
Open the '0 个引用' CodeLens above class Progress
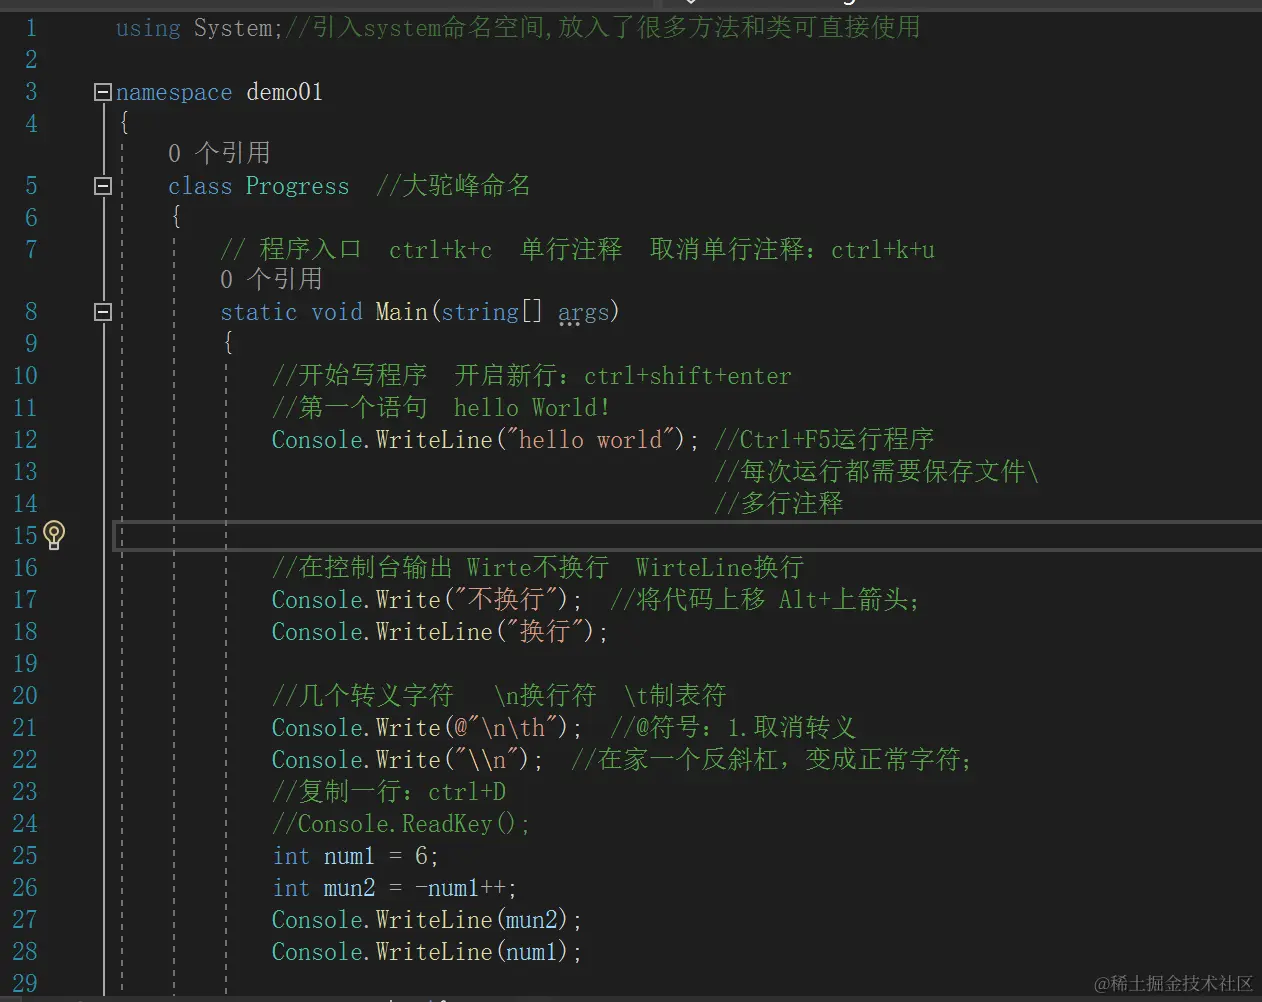click(x=219, y=153)
